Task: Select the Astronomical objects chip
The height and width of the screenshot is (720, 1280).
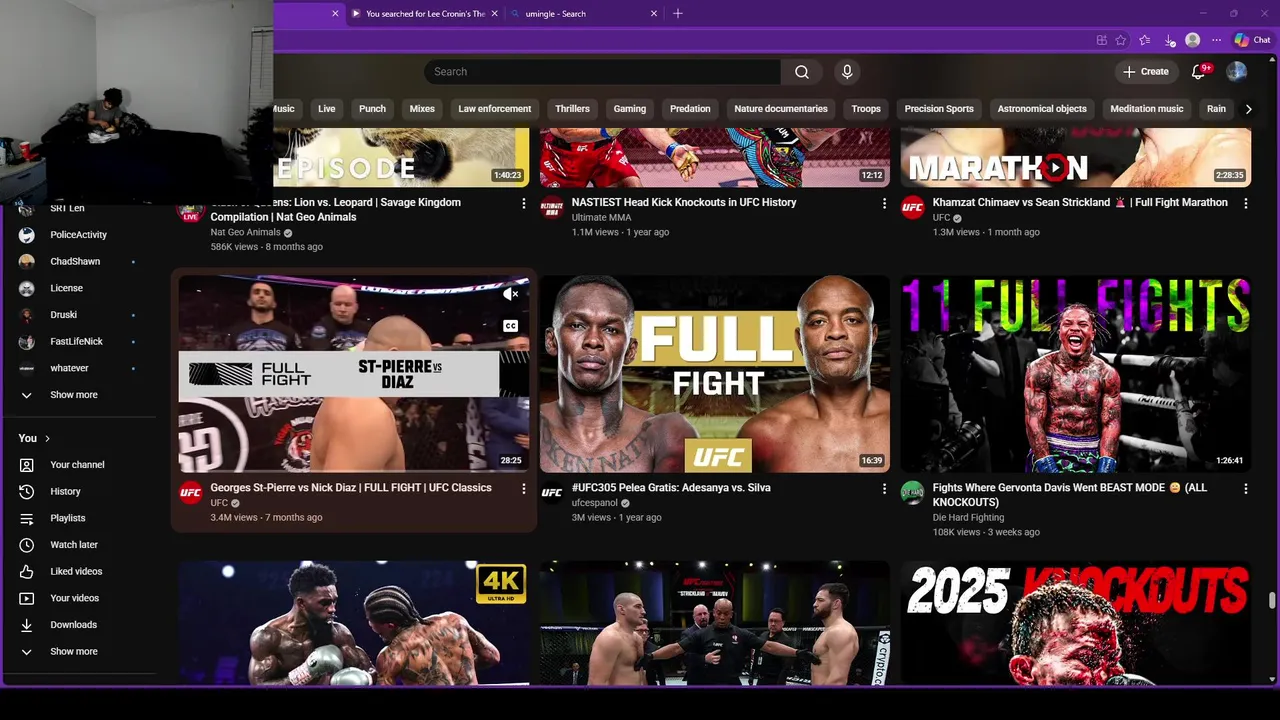Action: [1042, 109]
